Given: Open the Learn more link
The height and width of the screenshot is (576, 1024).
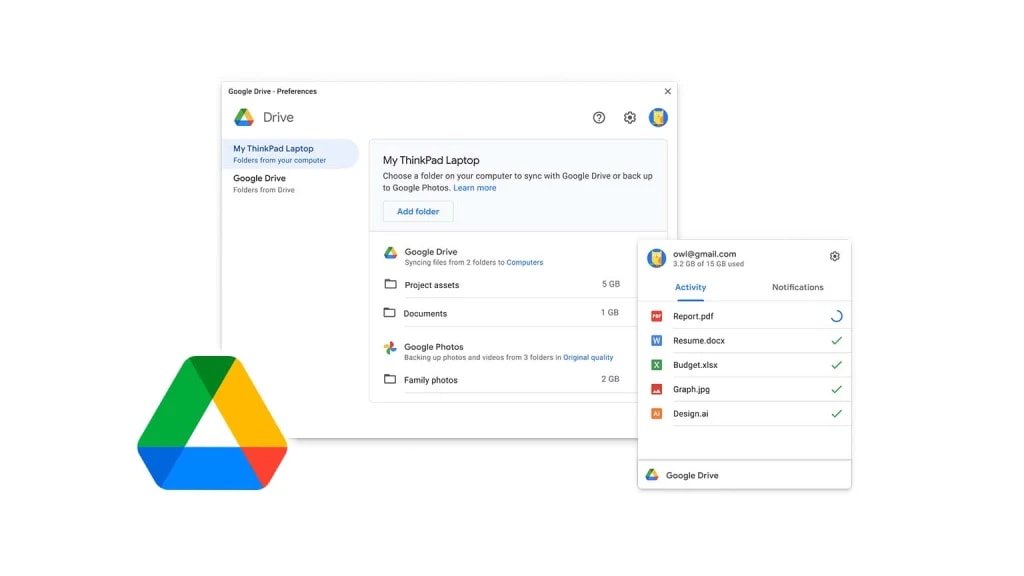Looking at the screenshot, I should (475, 188).
